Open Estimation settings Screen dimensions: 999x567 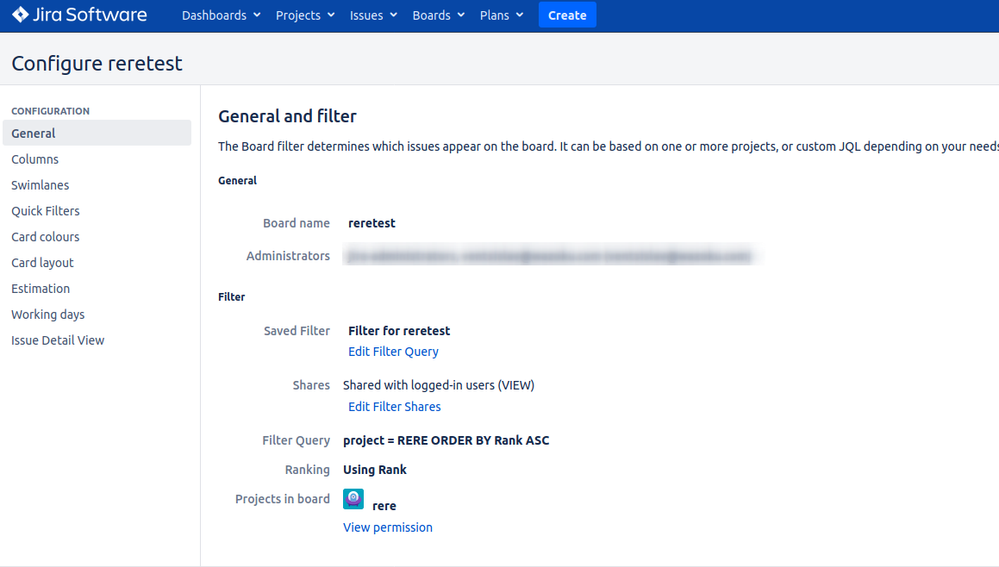point(40,289)
